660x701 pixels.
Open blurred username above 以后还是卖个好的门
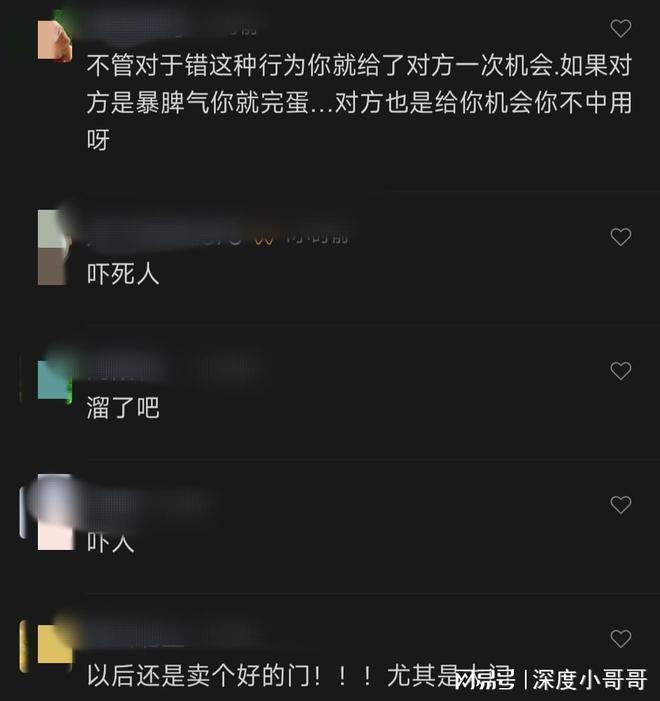172,637
